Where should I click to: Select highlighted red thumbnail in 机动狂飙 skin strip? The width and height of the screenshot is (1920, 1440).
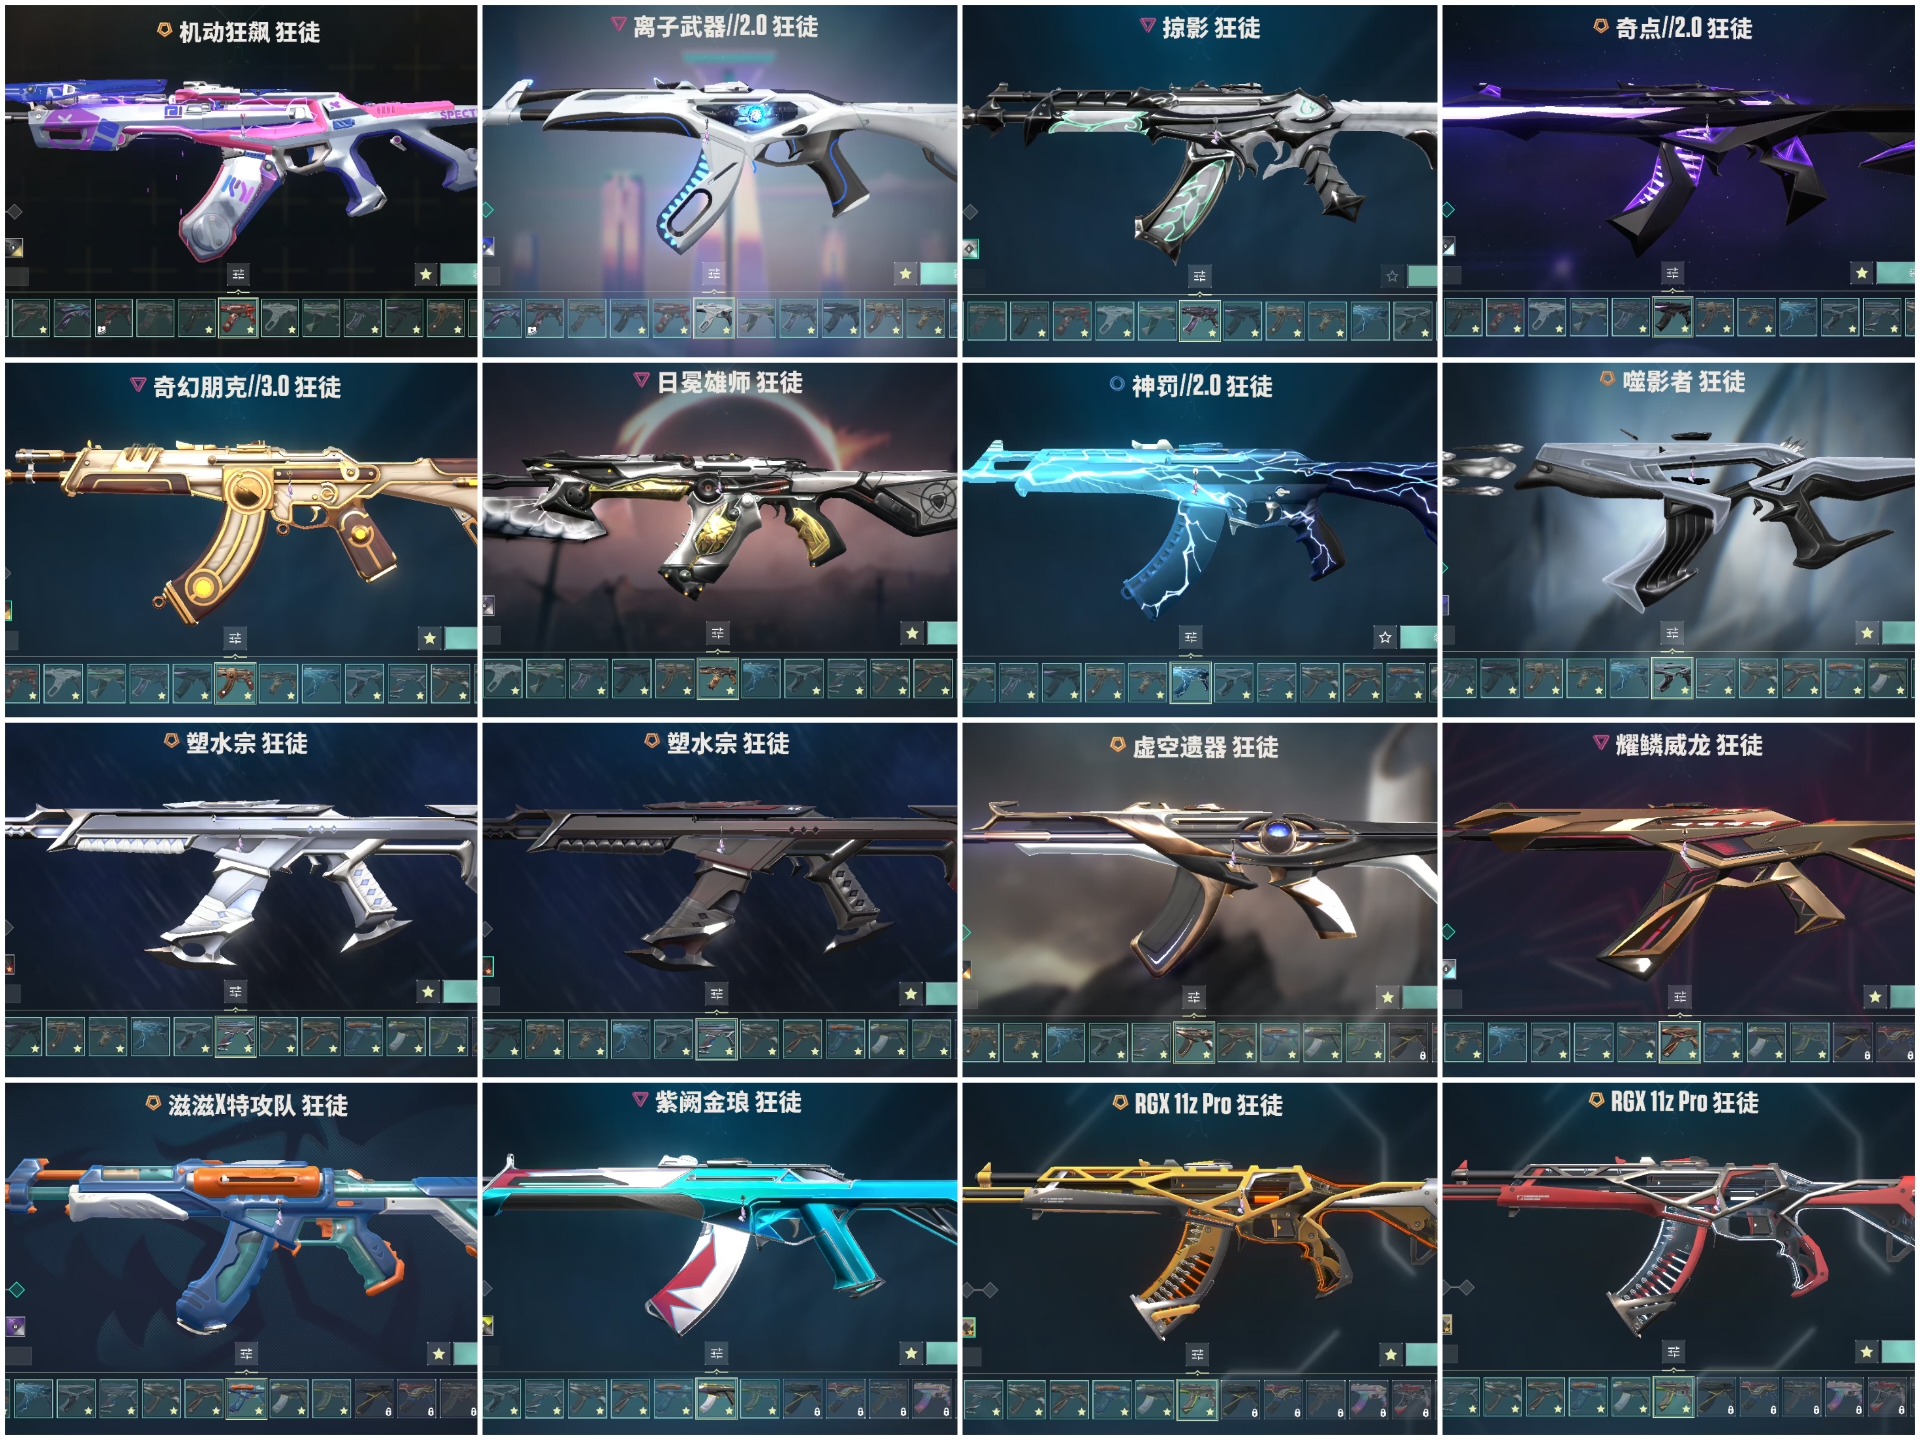238,318
